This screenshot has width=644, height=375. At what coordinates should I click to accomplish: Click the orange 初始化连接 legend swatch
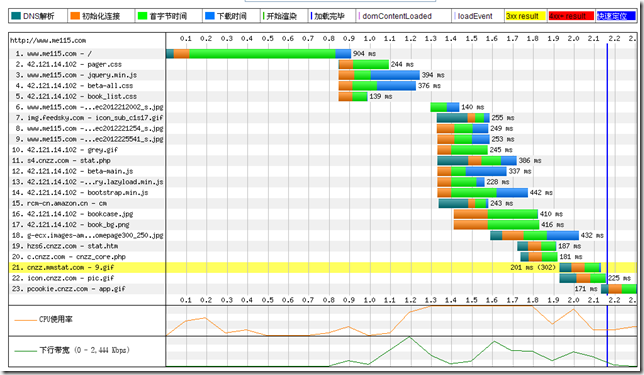point(75,16)
